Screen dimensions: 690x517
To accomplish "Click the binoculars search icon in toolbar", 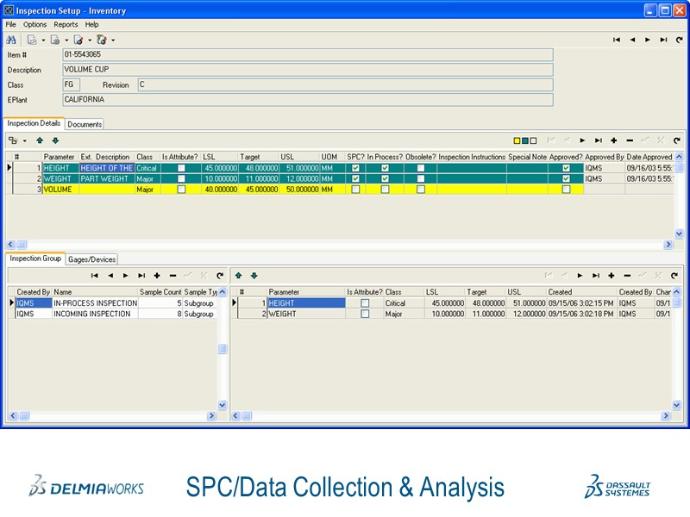I will (x=11, y=40).
